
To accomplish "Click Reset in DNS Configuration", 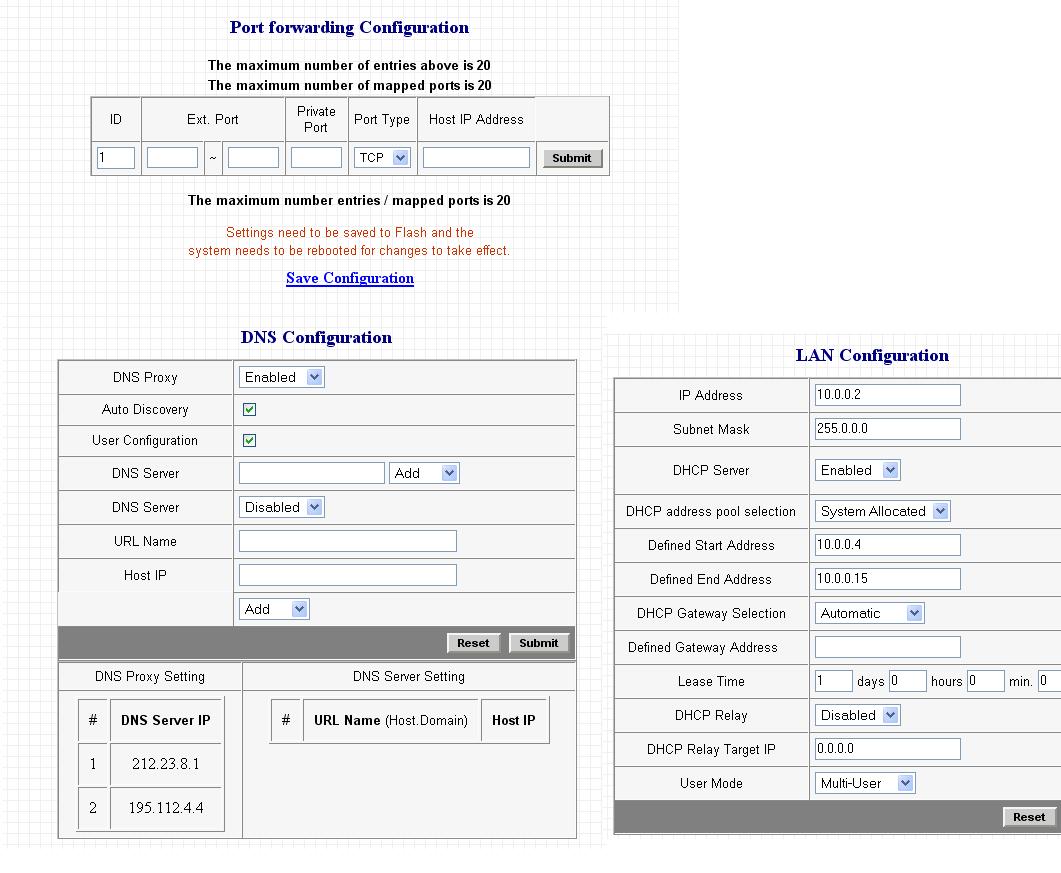I will [473, 643].
